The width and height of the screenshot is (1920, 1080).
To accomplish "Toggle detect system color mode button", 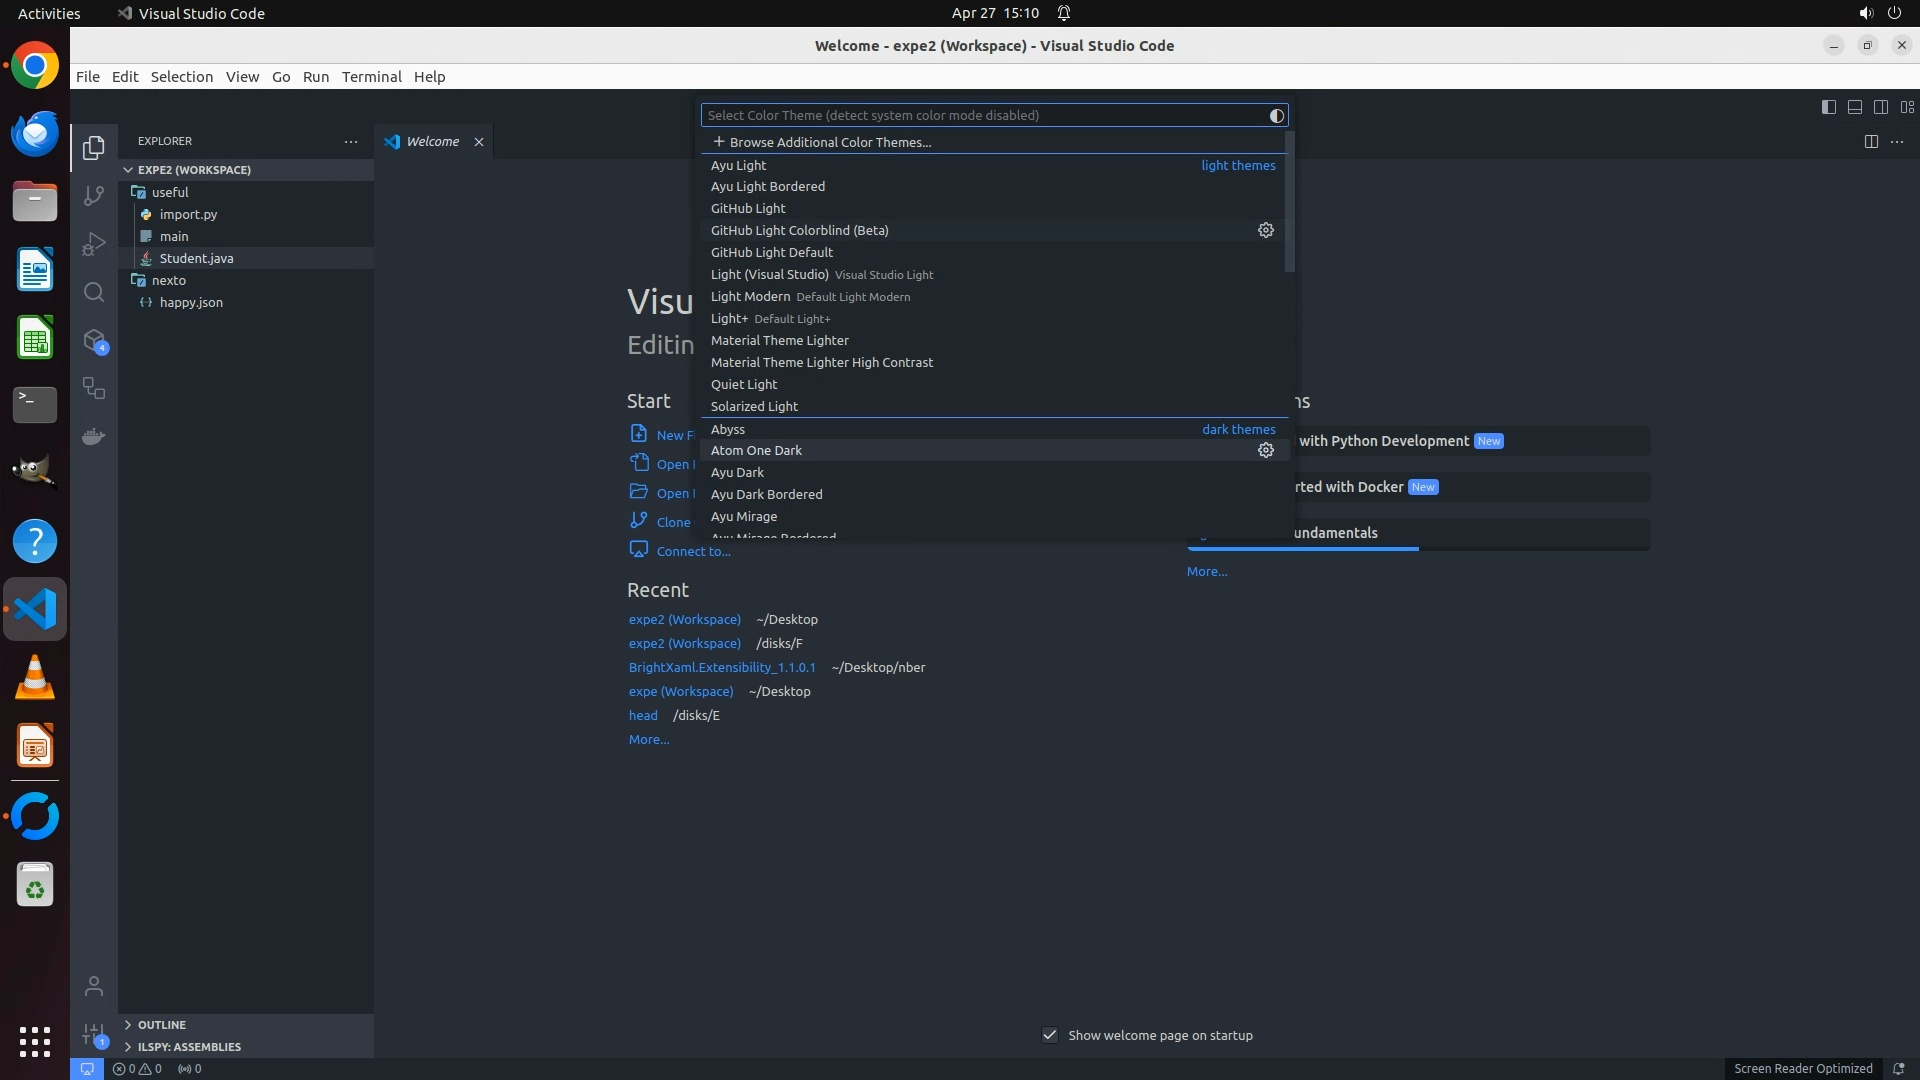I will click(x=1276, y=116).
